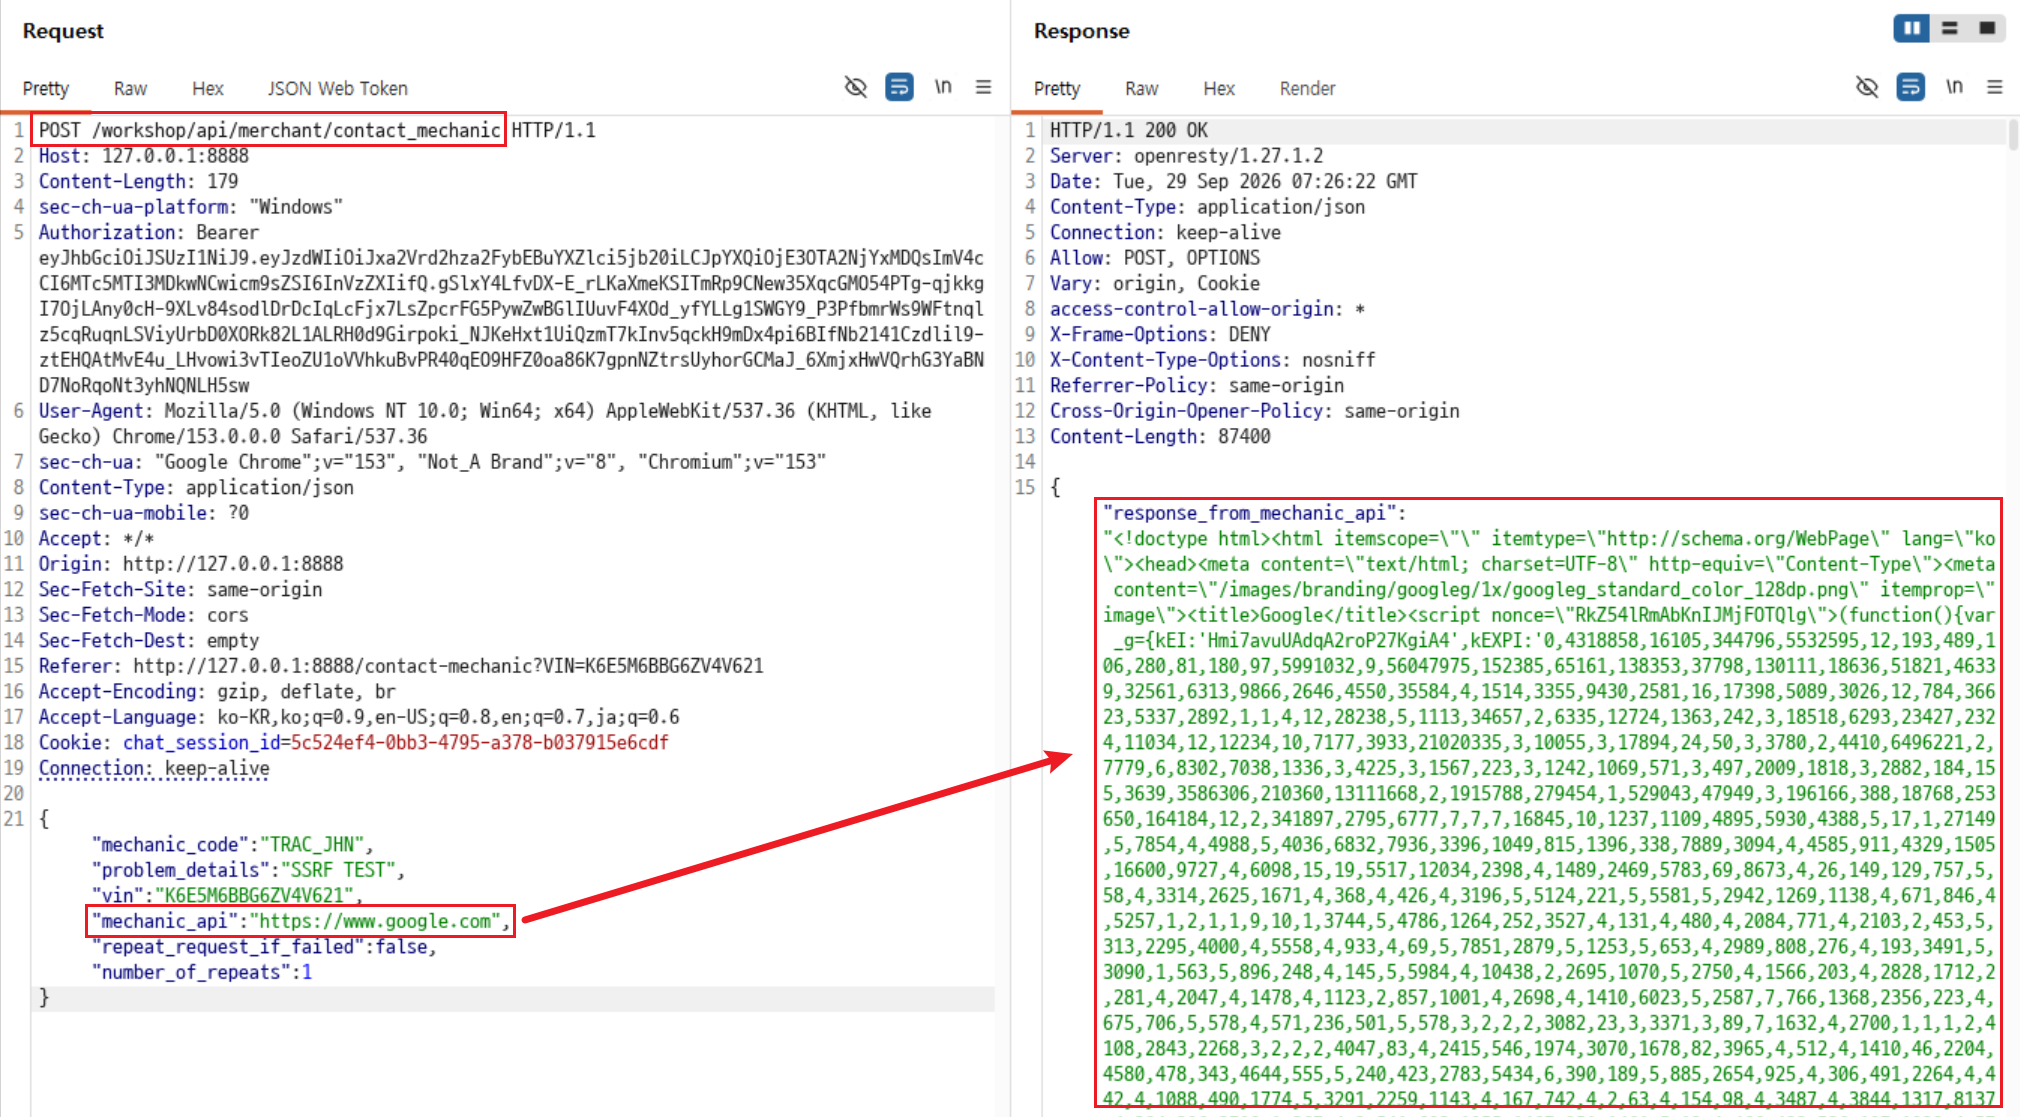Click the "mechanic_code":"TRAC_JHN" JSON line
The height and width of the screenshot is (1117, 2020).
[x=232, y=844]
